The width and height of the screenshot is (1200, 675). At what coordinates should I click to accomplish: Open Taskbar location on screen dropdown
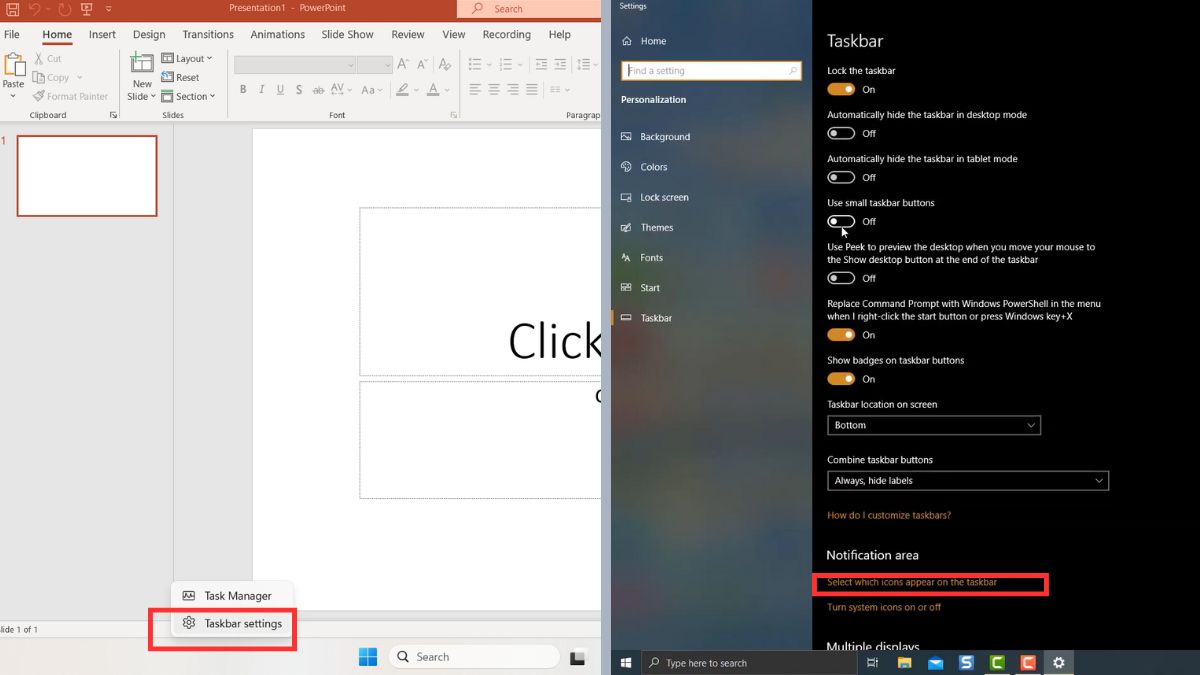pyautogui.click(x=934, y=425)
